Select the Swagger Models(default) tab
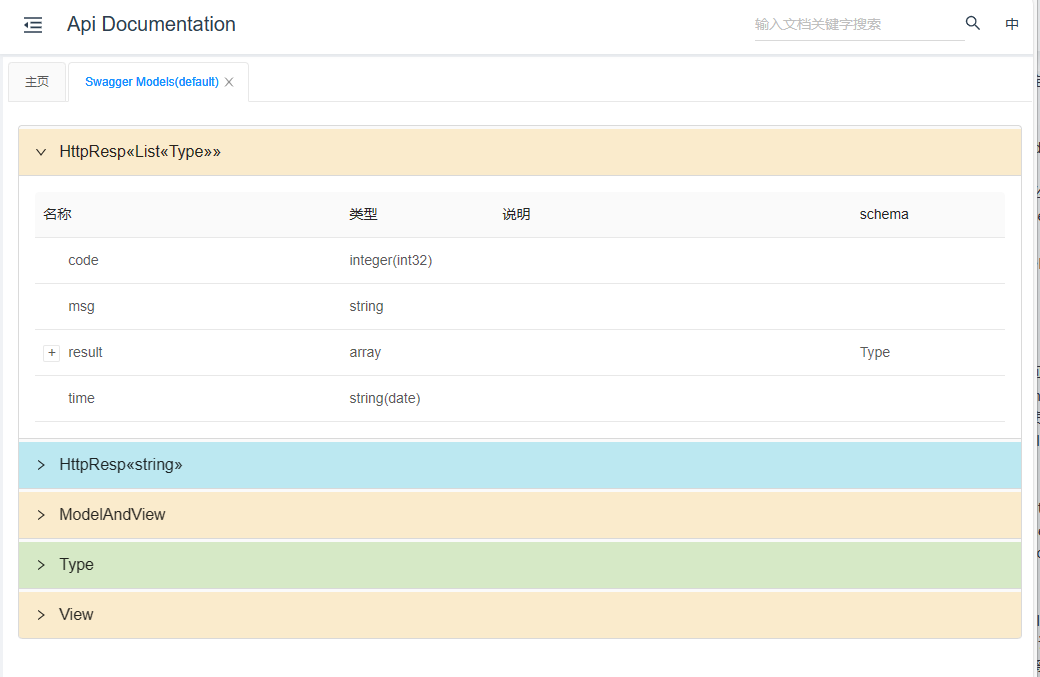Viewport: 1040px width, 677px height. pos(150,82)
